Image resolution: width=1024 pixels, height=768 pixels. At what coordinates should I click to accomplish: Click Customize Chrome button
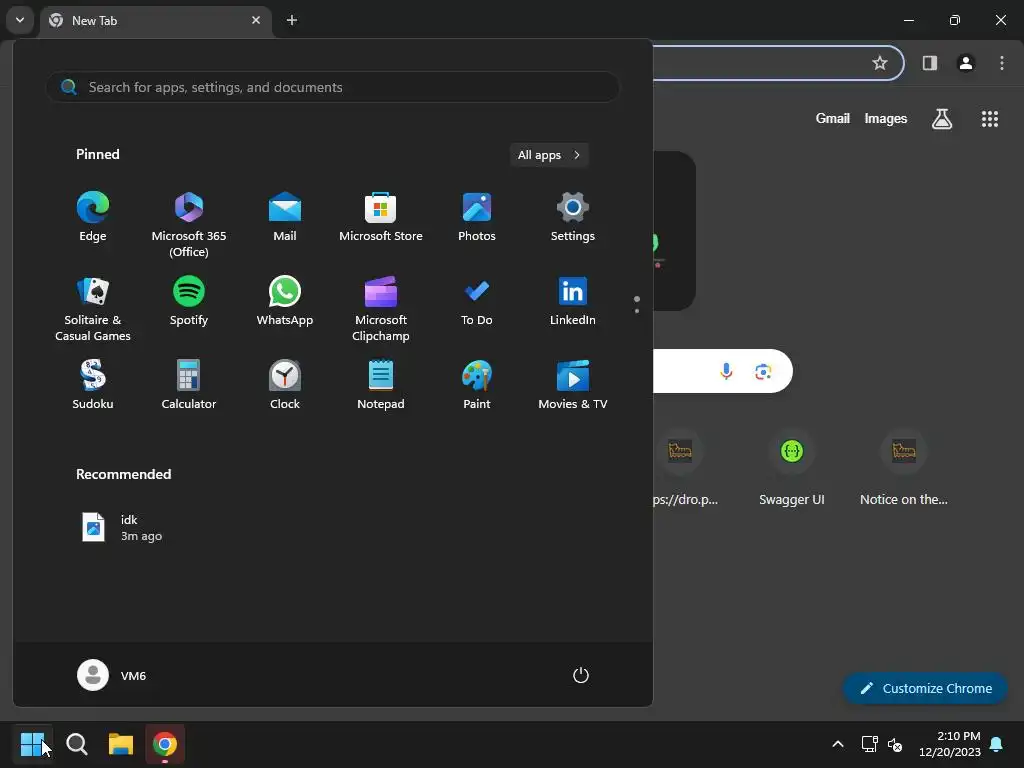(925, 688)
